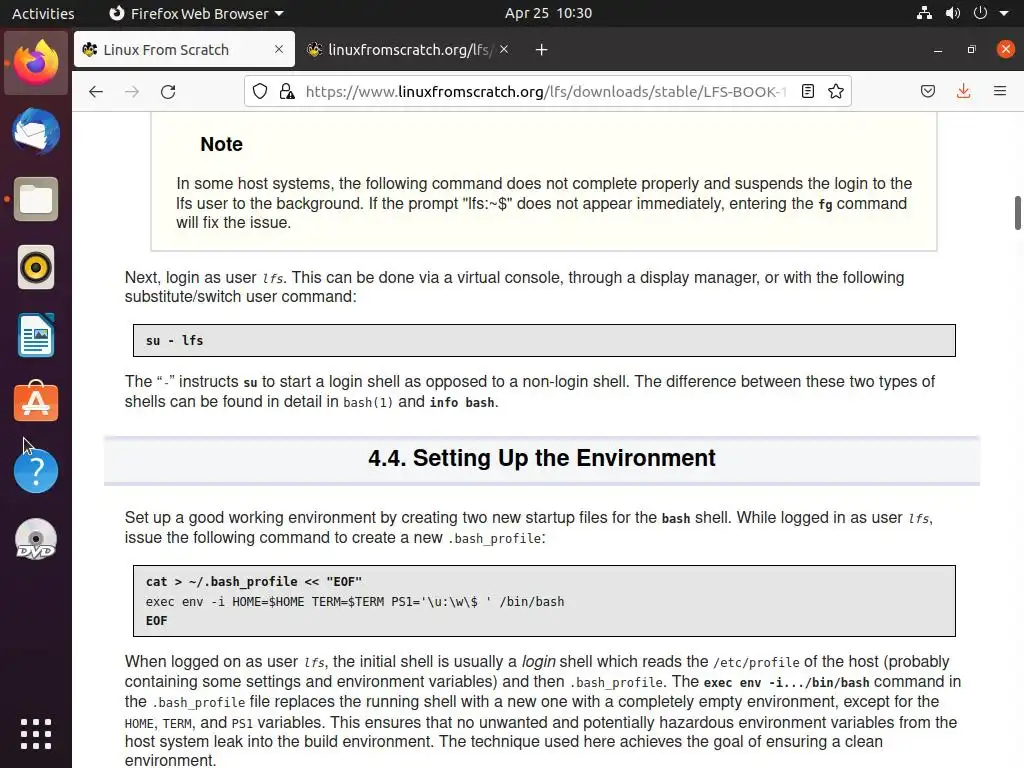Open Activities overview
The image size is (1024, 768).
pos(43,13)
